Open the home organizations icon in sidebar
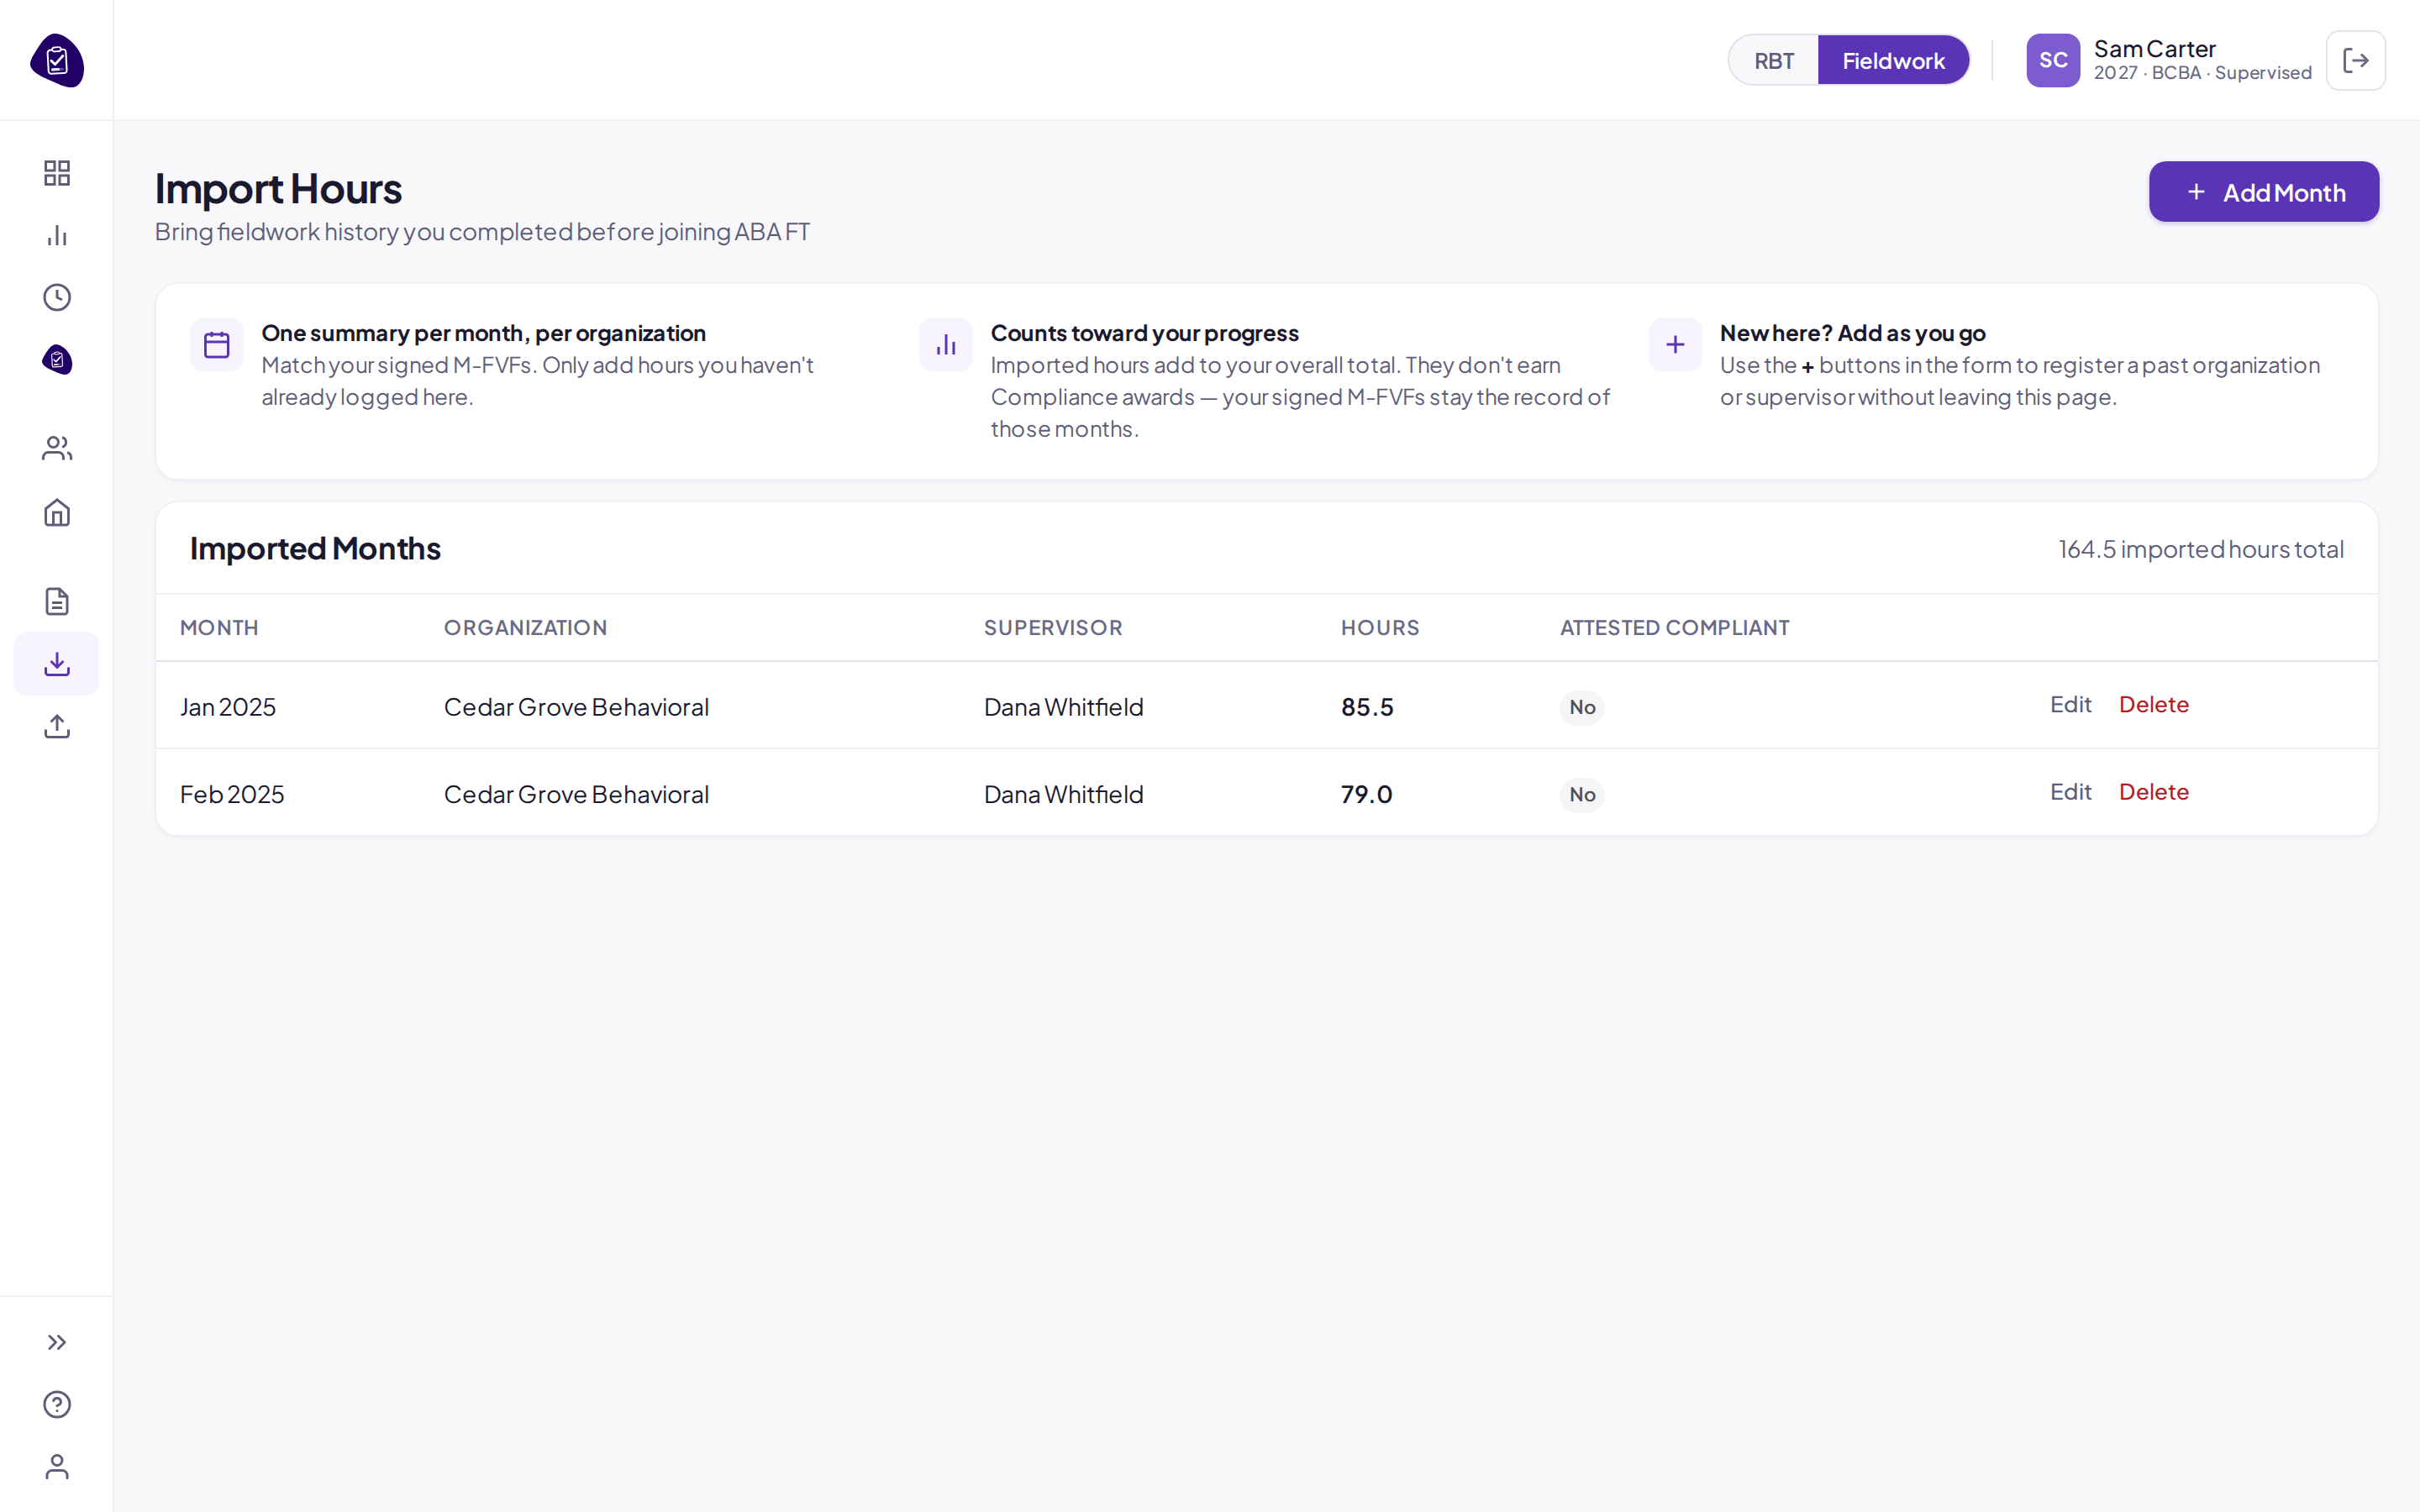Viewport: 2420px width, 1512px height. point(57,513)
